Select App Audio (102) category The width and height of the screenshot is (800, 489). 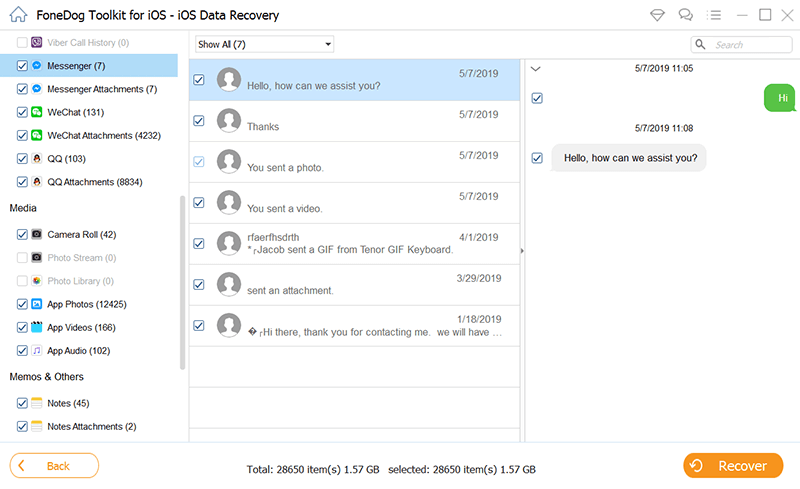[79, 351]
